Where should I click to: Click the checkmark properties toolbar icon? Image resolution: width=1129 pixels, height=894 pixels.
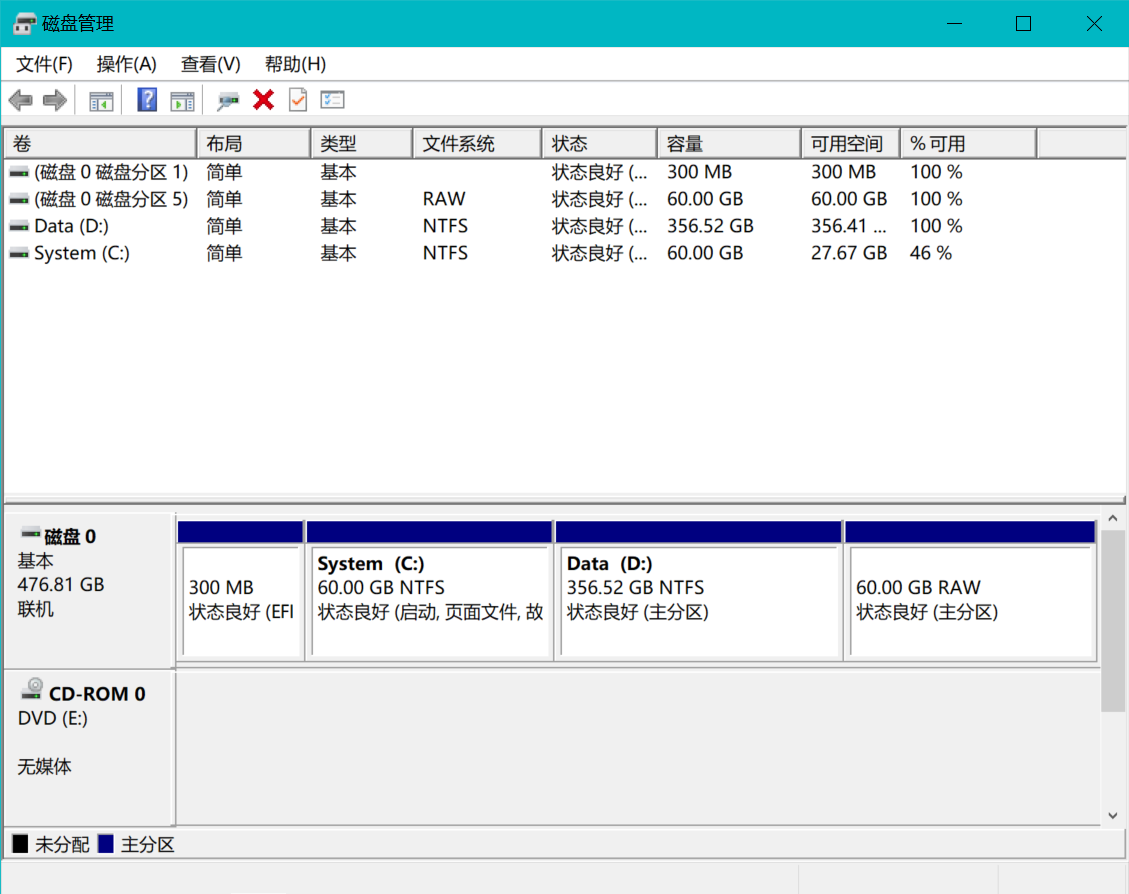297,100
